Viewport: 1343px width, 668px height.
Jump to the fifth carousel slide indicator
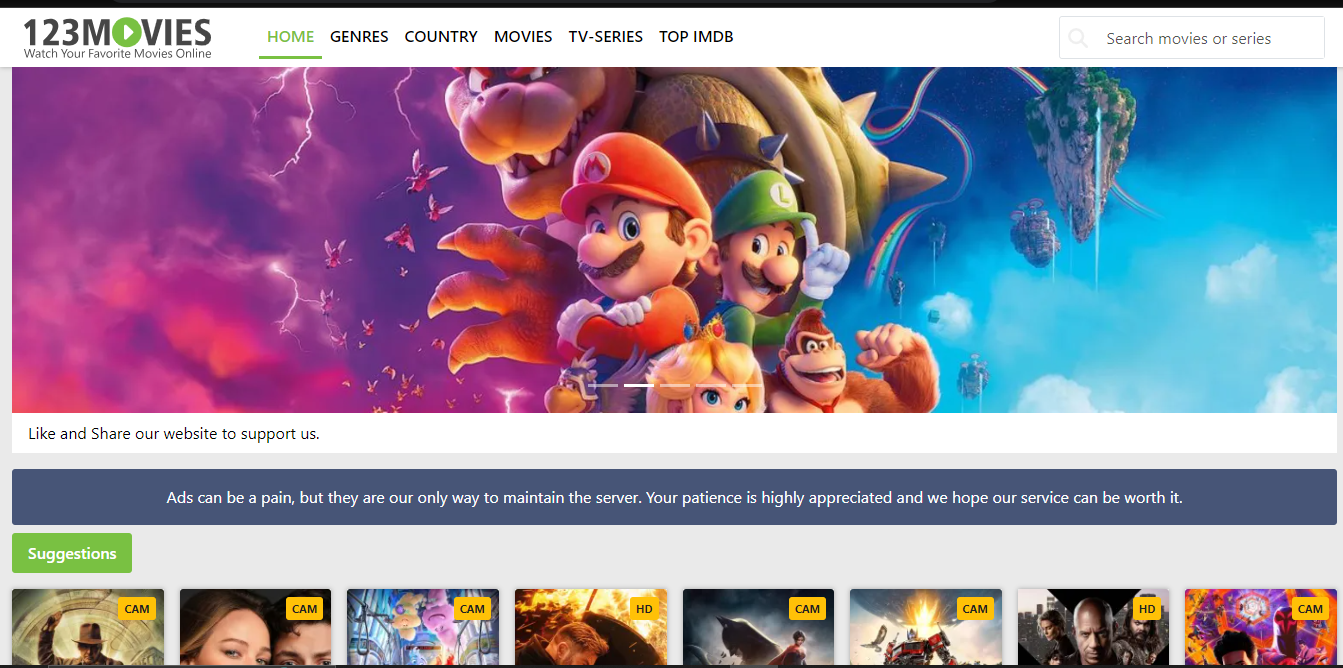pyautogui.click(x=747, y=385)
